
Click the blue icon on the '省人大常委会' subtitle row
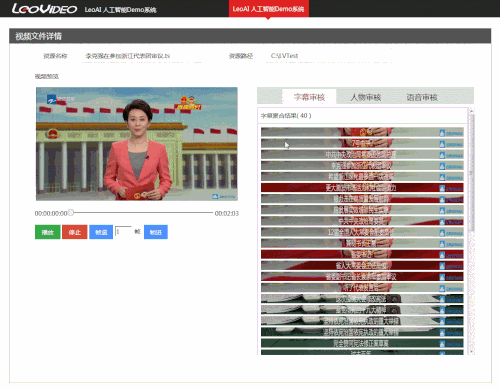[x=442, y=266]
